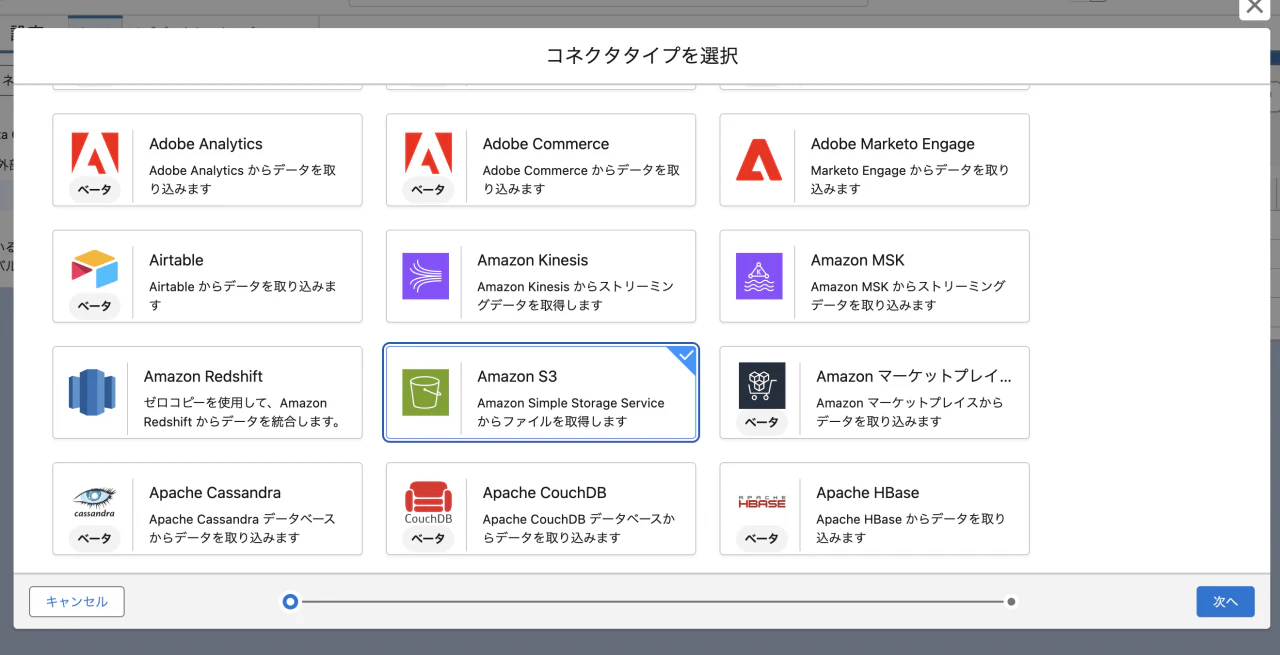Click the Amazon Simple Storage Service description

571,412
